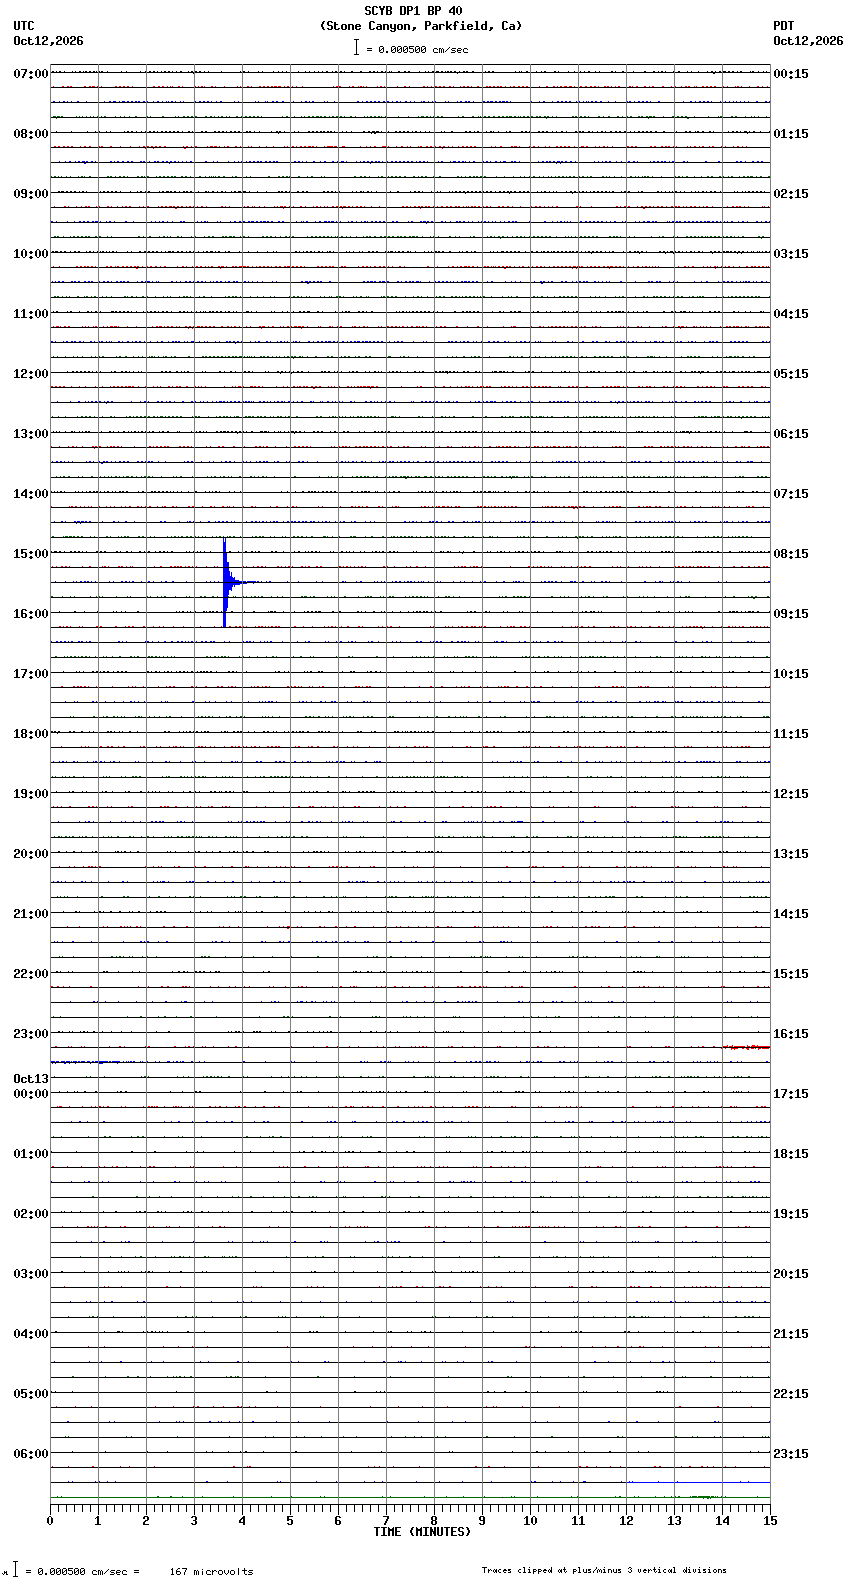
Task: Select the 19:00 UTC time label
Action: pos(31,794)
